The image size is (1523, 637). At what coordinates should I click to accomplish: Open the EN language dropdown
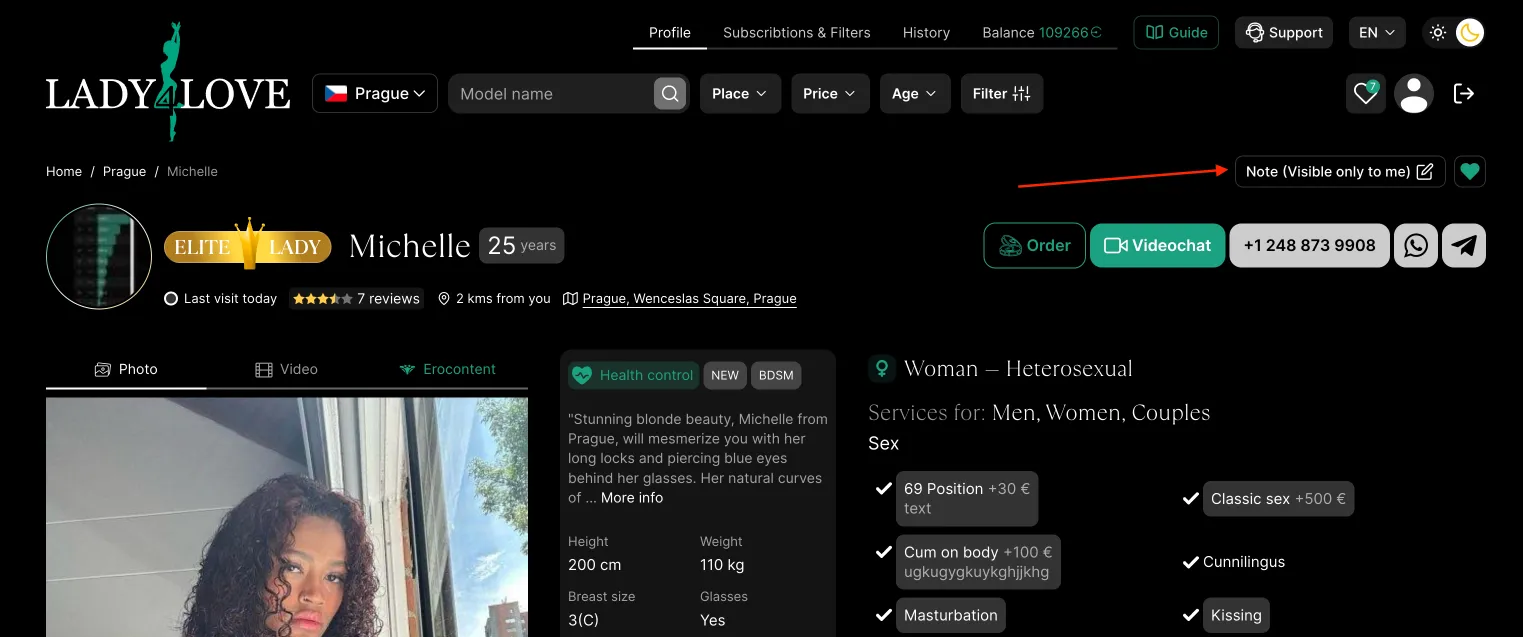point(1377,33)
